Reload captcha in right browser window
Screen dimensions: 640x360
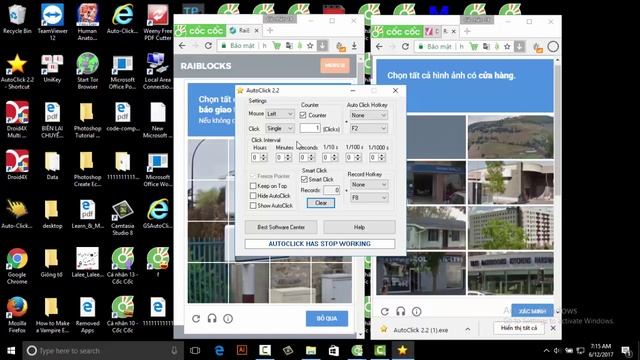click(x=384, y=311)
